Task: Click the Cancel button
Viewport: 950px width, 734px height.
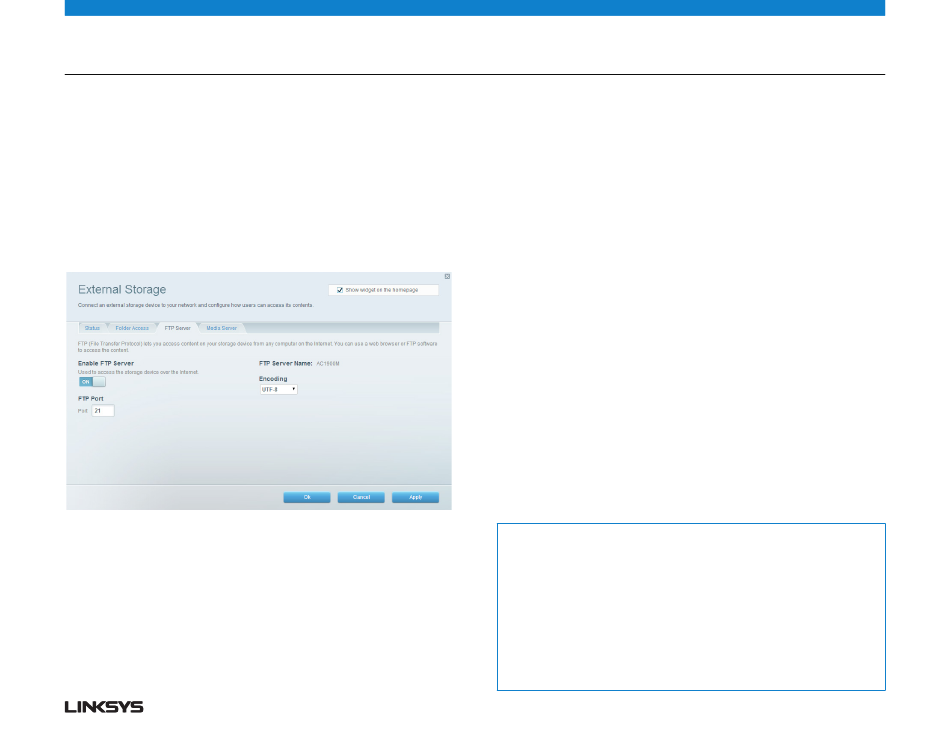Action: click(x=360, y=497)
